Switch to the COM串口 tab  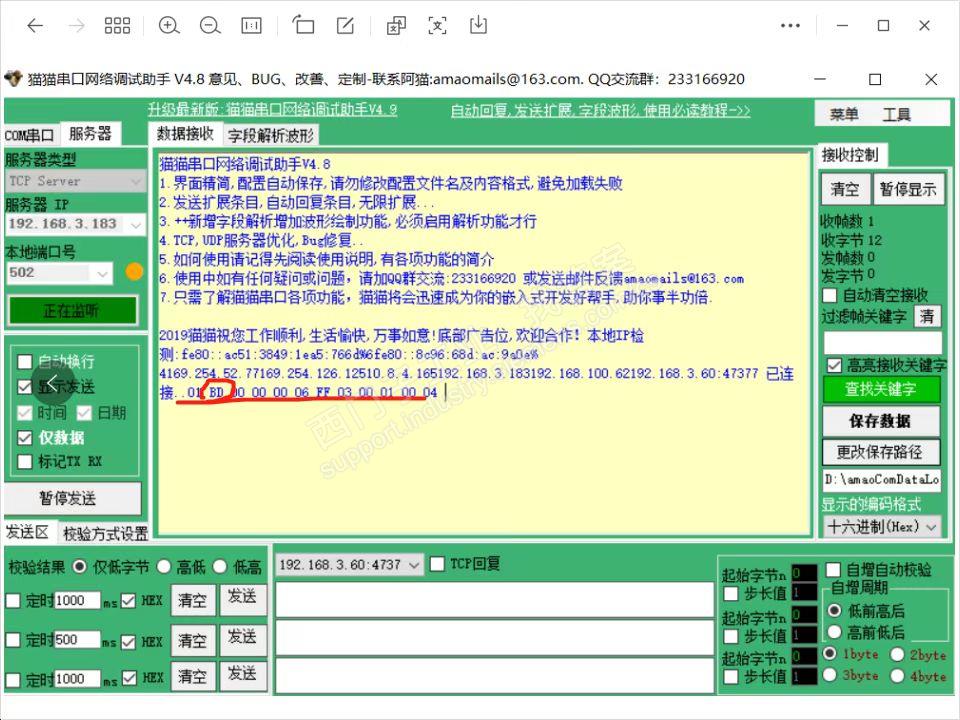pos(30,135)
